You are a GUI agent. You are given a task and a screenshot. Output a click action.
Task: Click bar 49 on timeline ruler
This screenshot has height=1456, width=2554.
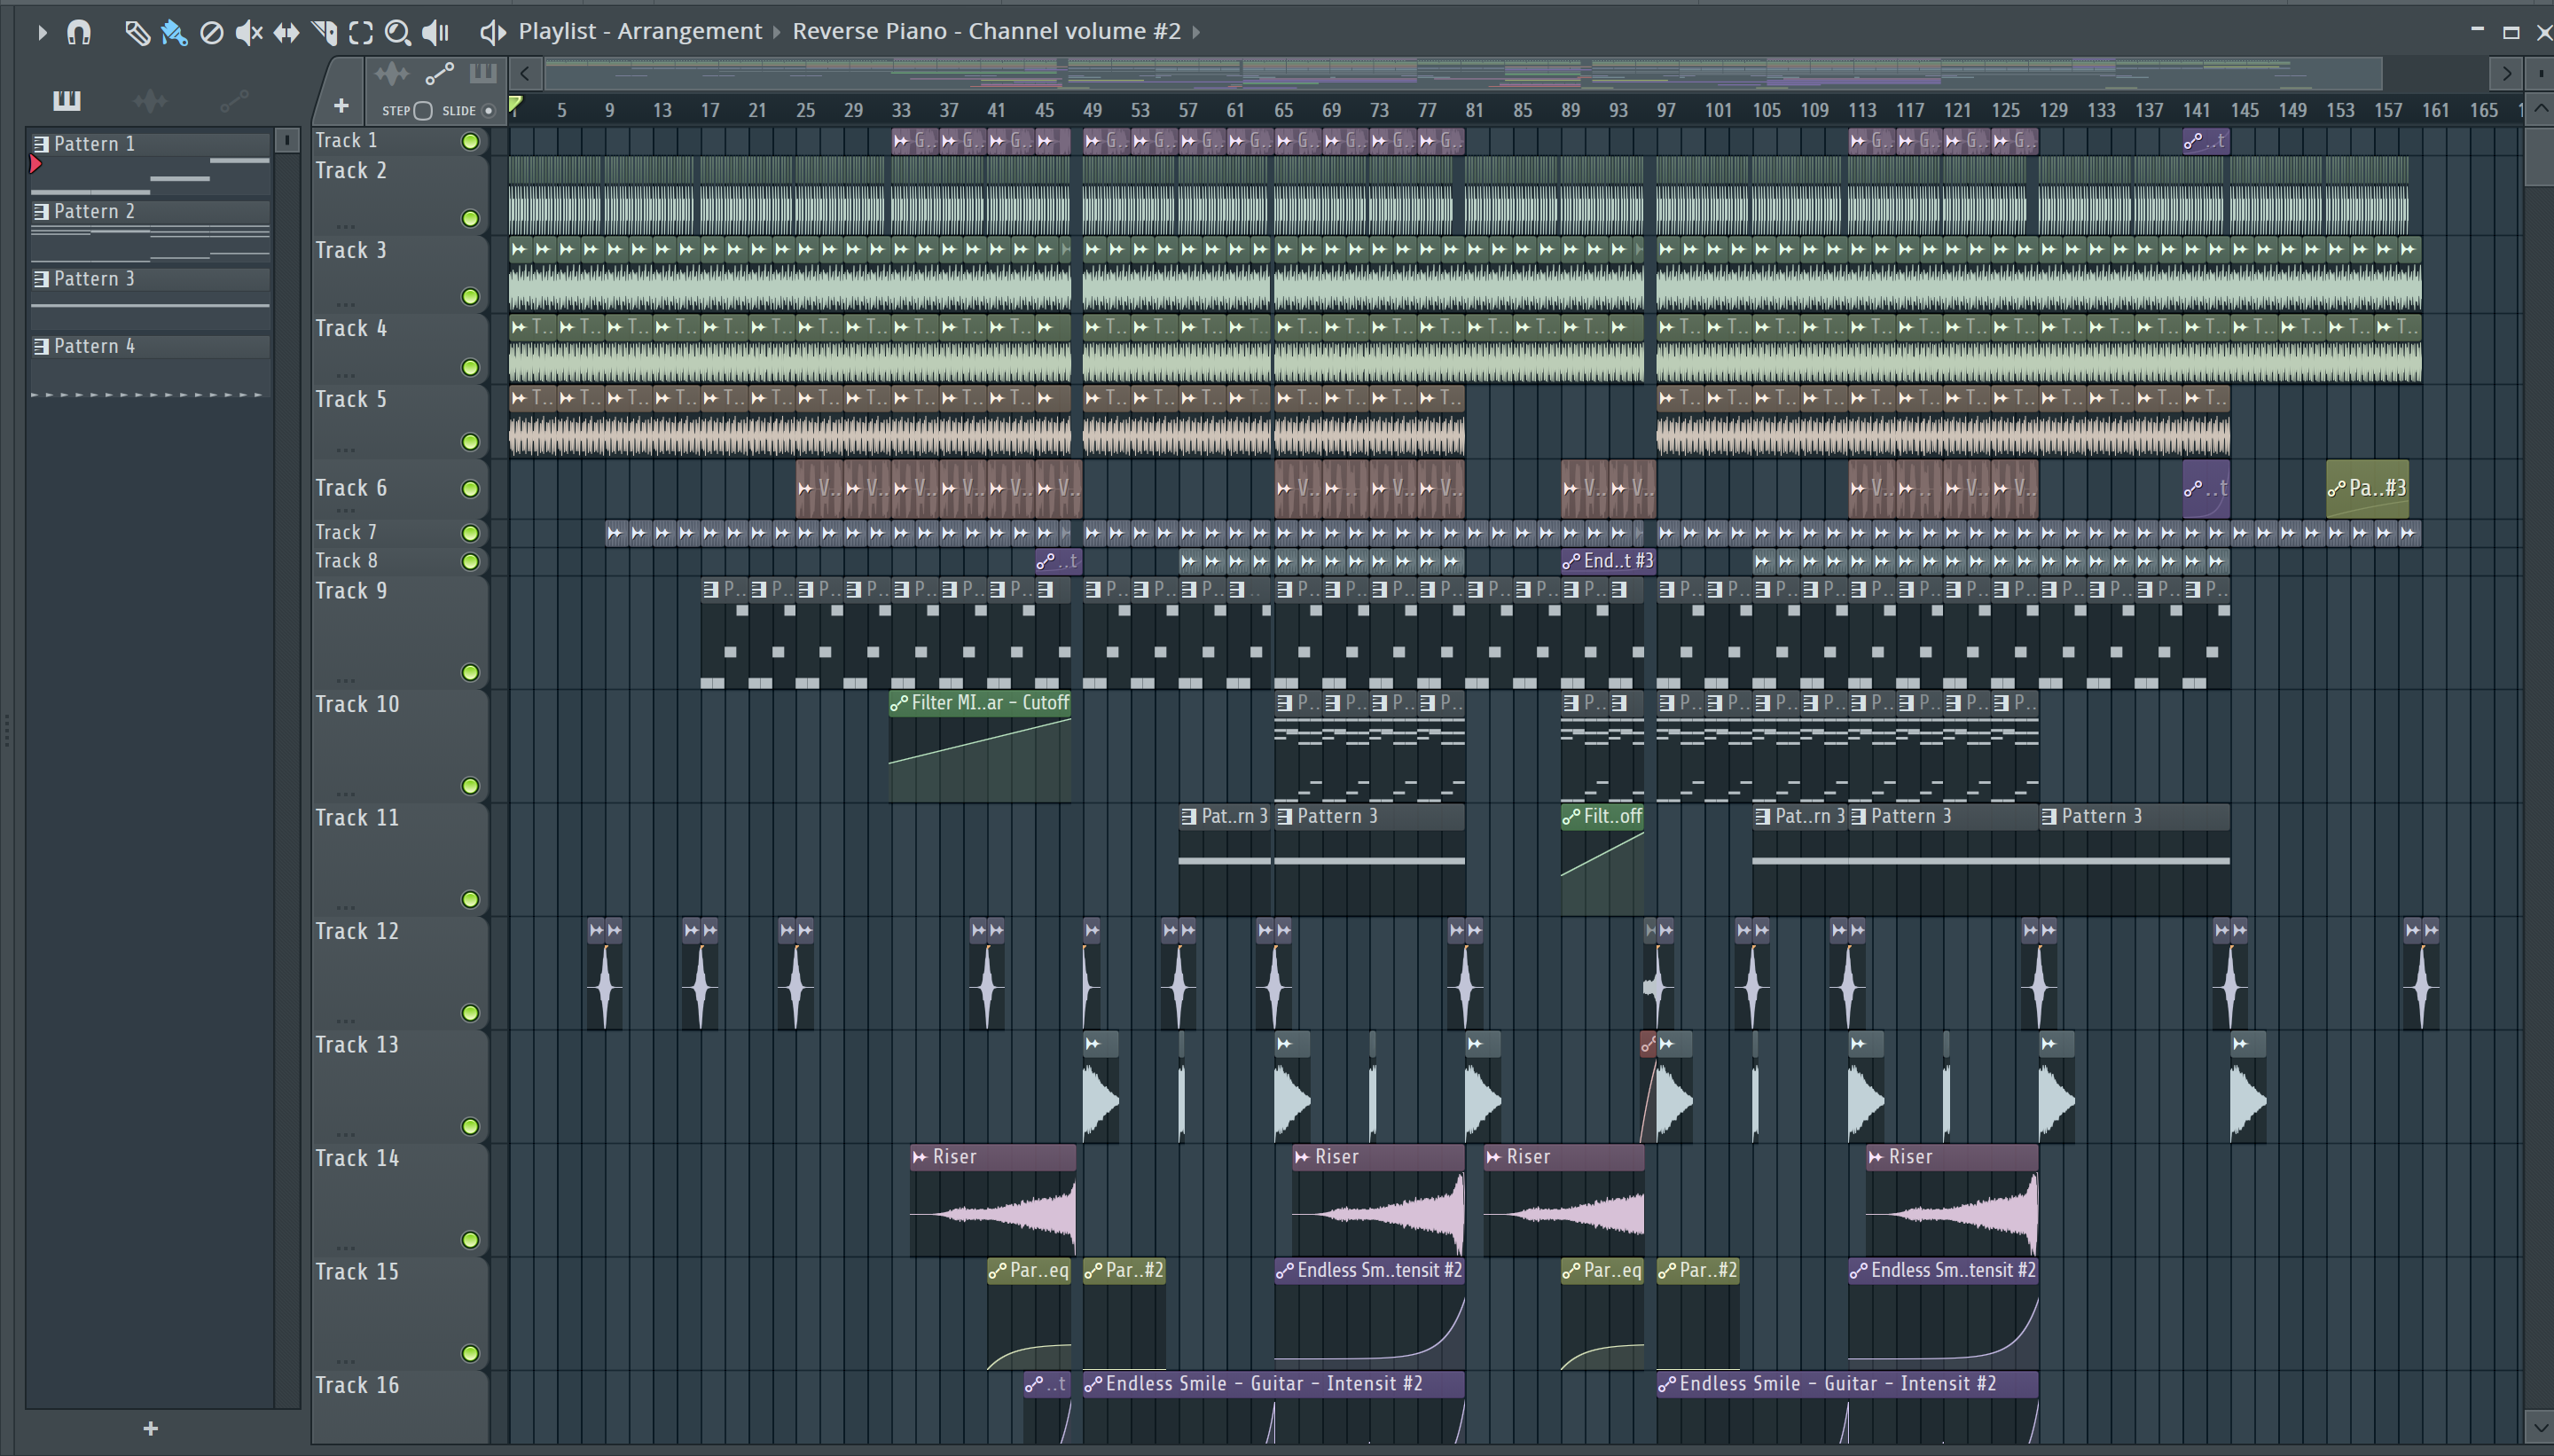tap(1092, 110)
